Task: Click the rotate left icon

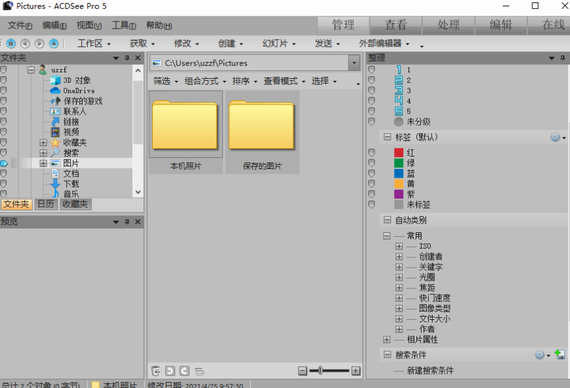Action: point(170,371)
